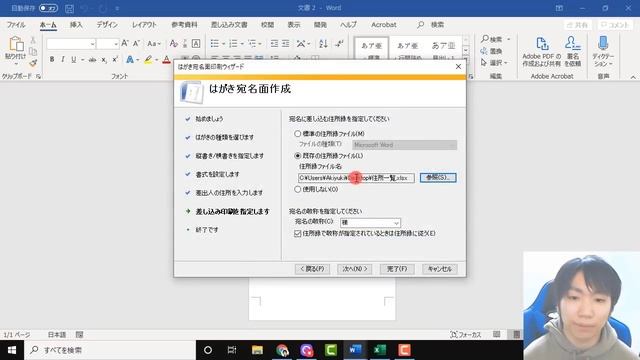Open Excel from the Windows taskbar
This screenshot has width=640, height=360.
coord(380,350)
